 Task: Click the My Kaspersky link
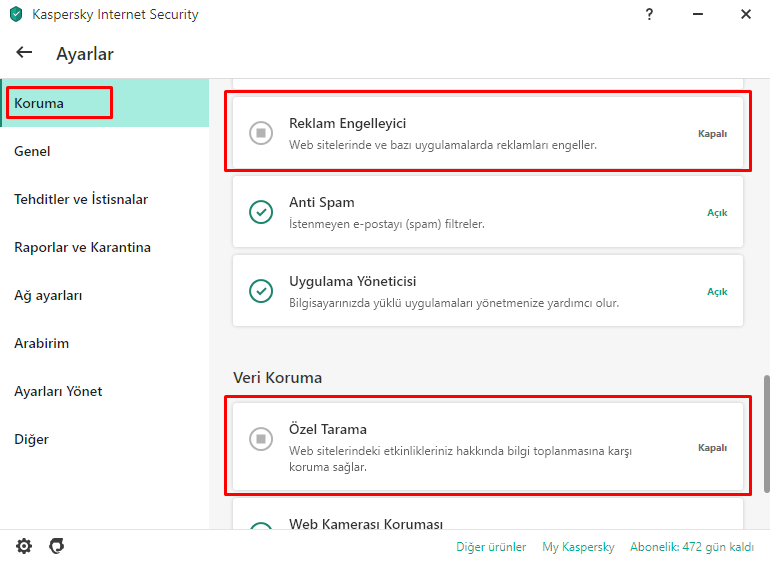(x=578, y=547)
